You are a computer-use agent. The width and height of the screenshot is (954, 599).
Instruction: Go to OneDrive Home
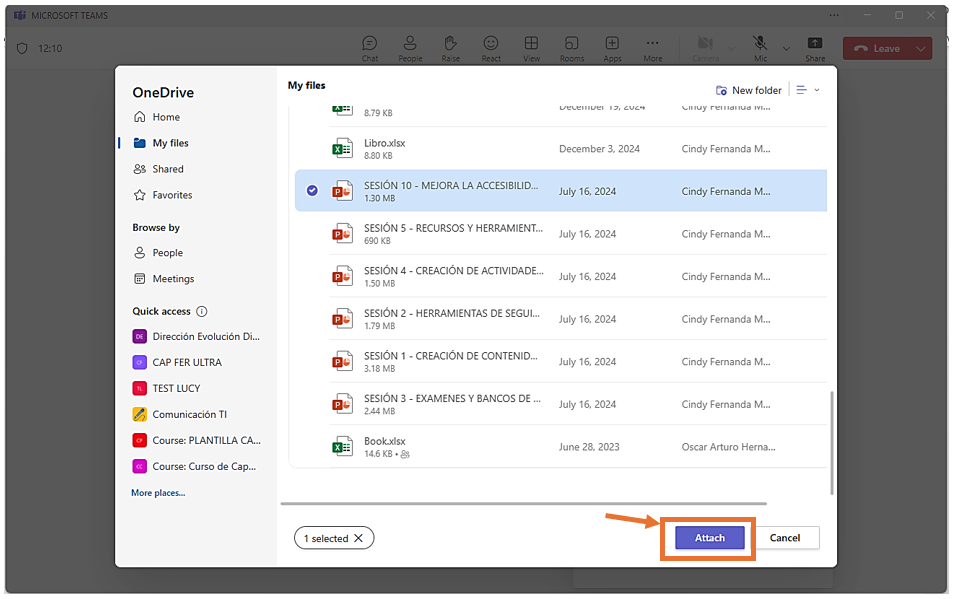(x=166, y=117)
